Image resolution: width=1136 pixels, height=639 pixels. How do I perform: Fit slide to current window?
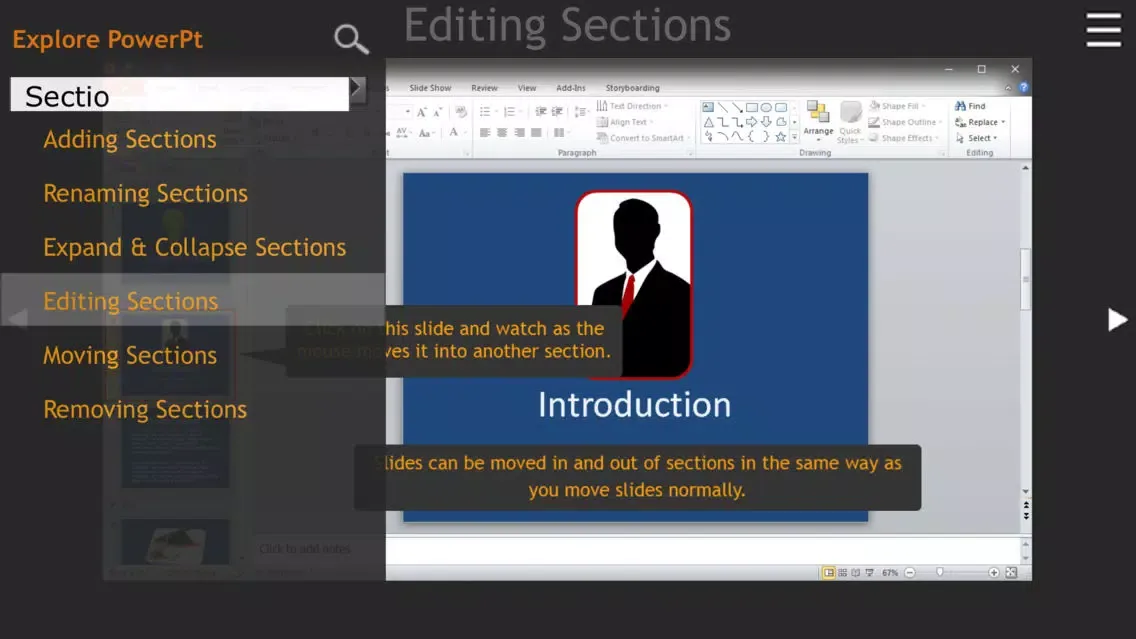1011,572
